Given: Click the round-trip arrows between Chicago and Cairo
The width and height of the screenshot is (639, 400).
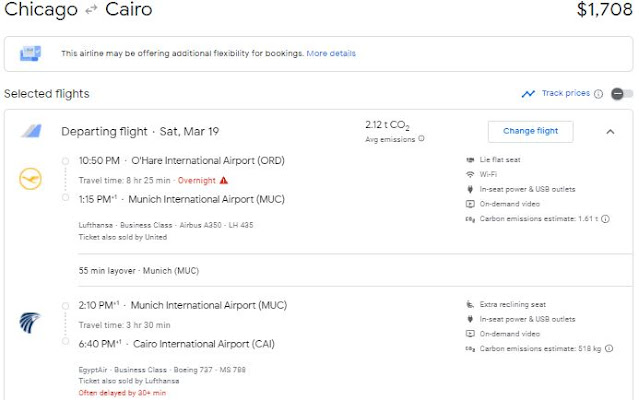Looking at the screenshot, I should [91, 10].
